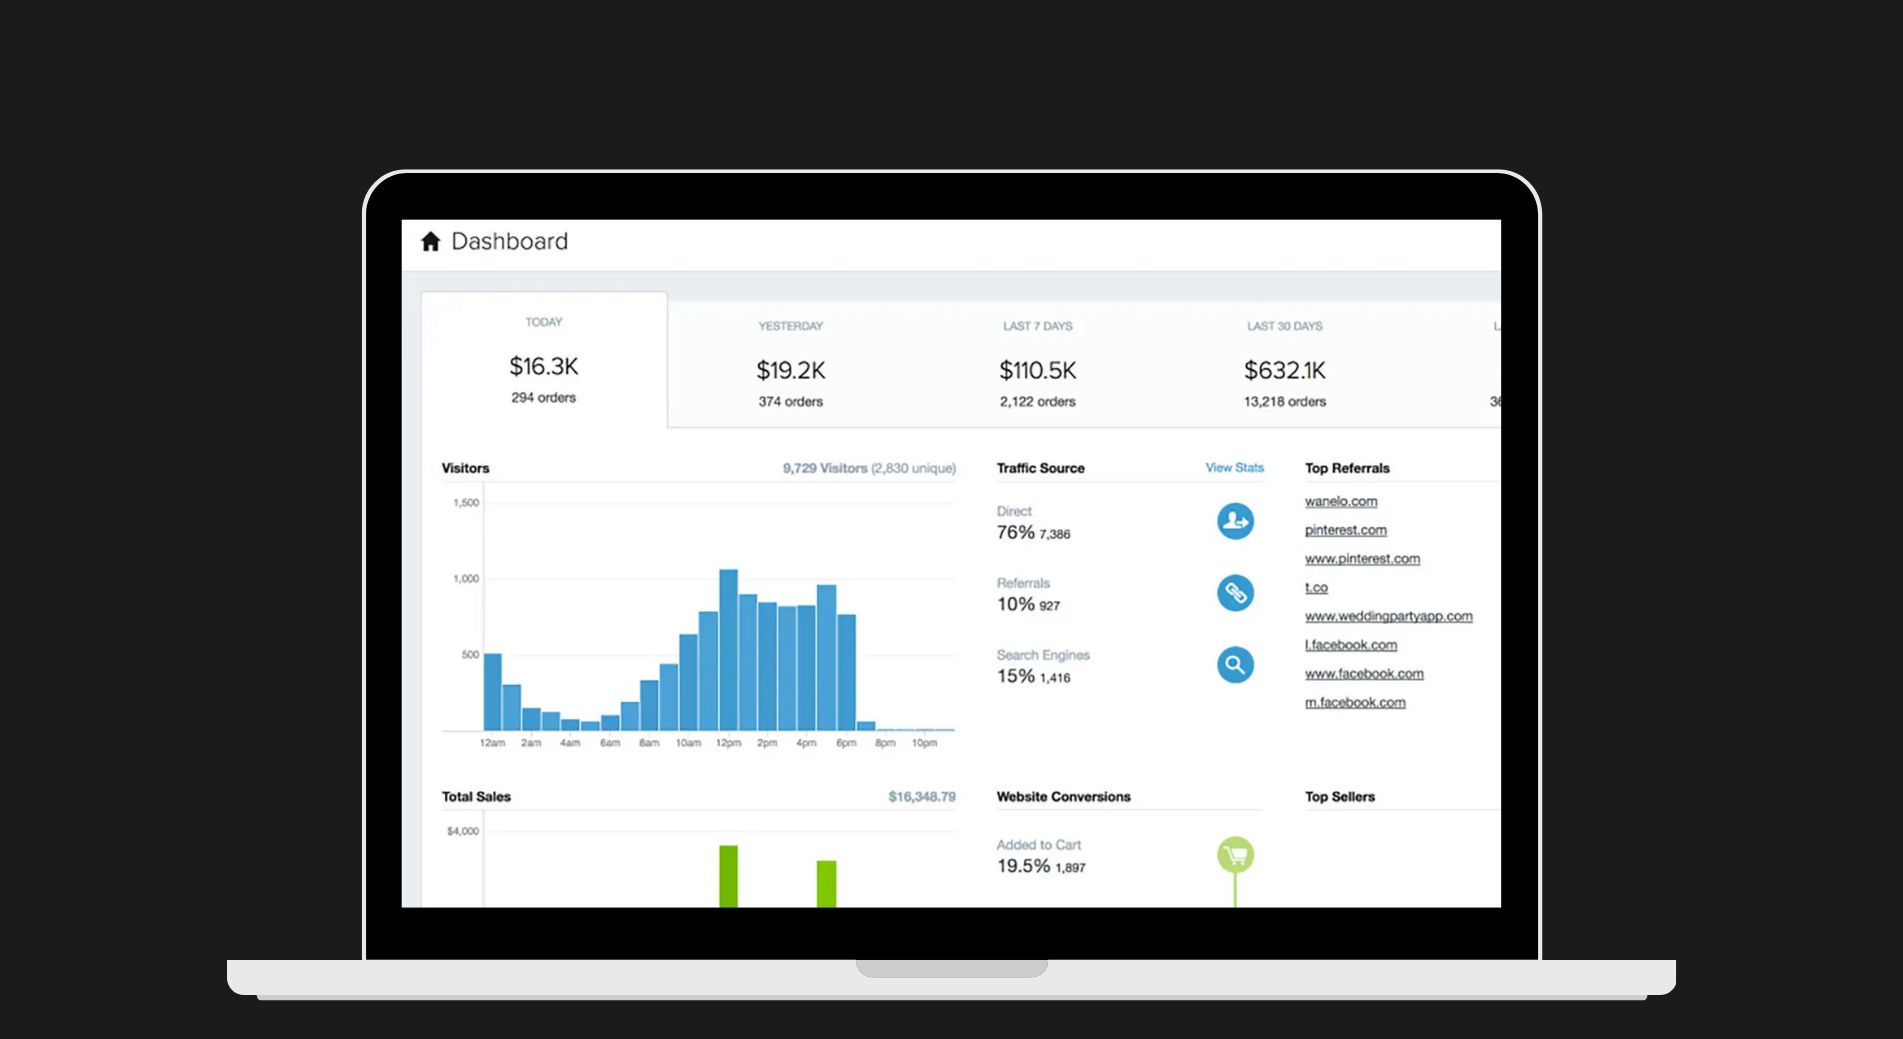The width and height of the screenshot is (1903, 1039).
Task: Click the "9,729 Visitors" summary text
Action: [x=825, y=468]
